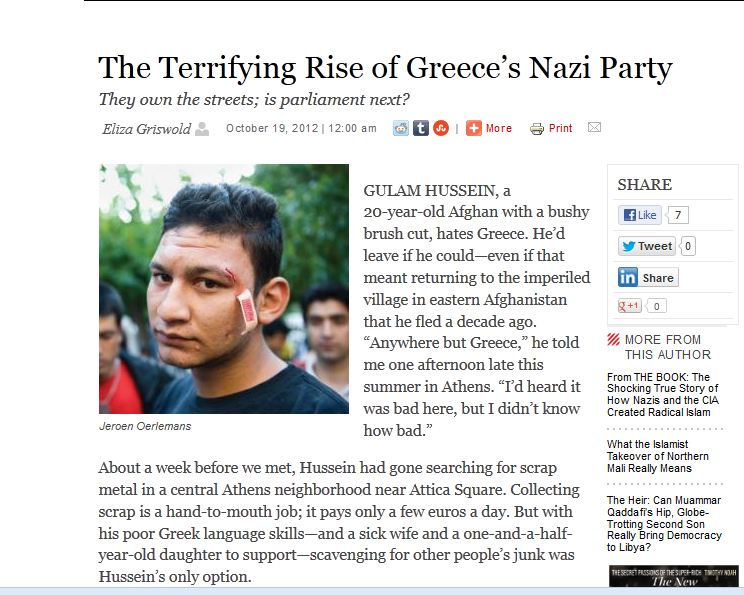Viewport: 744px width, 595px height.
Task: Click the Google +1 button
Action: (630, 306)
